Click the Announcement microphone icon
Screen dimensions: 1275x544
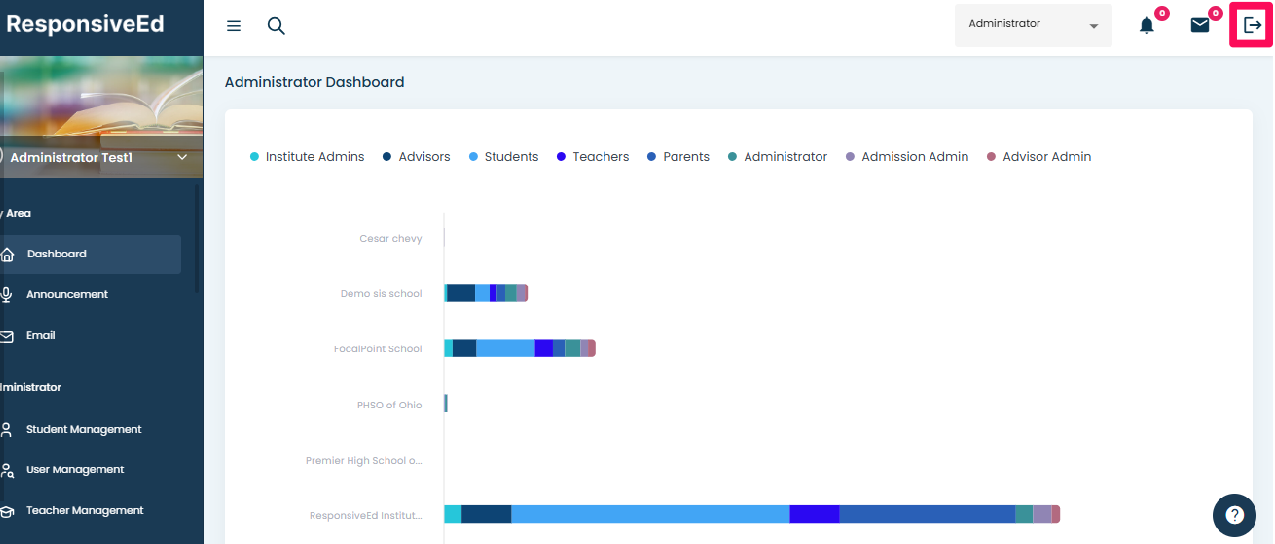click(x=7, y=294)
